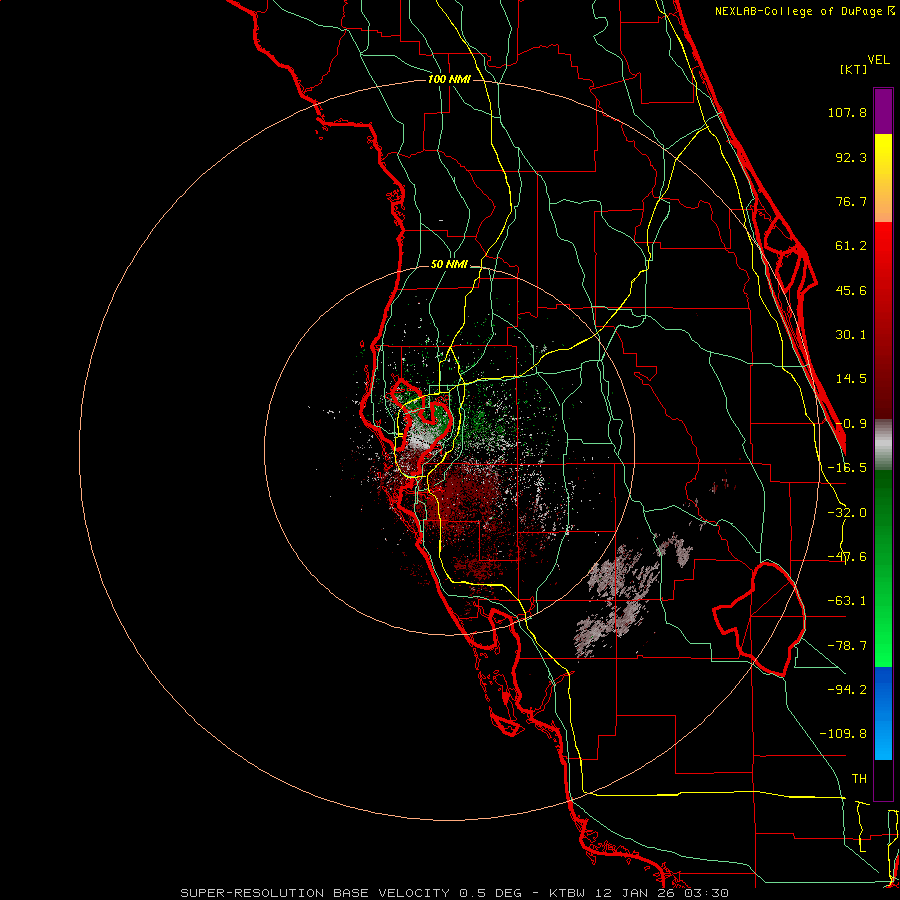This screenshot has width=900, height=900.
Task: Click the purple segment of the velocity color bar
Action: [x=883, y=111]
